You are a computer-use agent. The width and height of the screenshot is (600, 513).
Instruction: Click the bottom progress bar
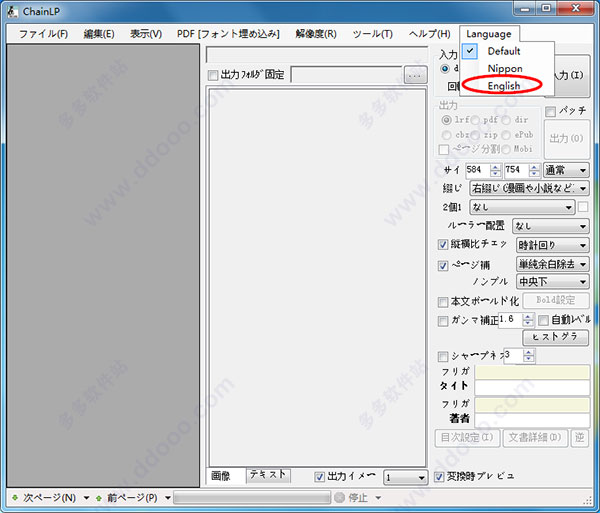click(252, 498)
